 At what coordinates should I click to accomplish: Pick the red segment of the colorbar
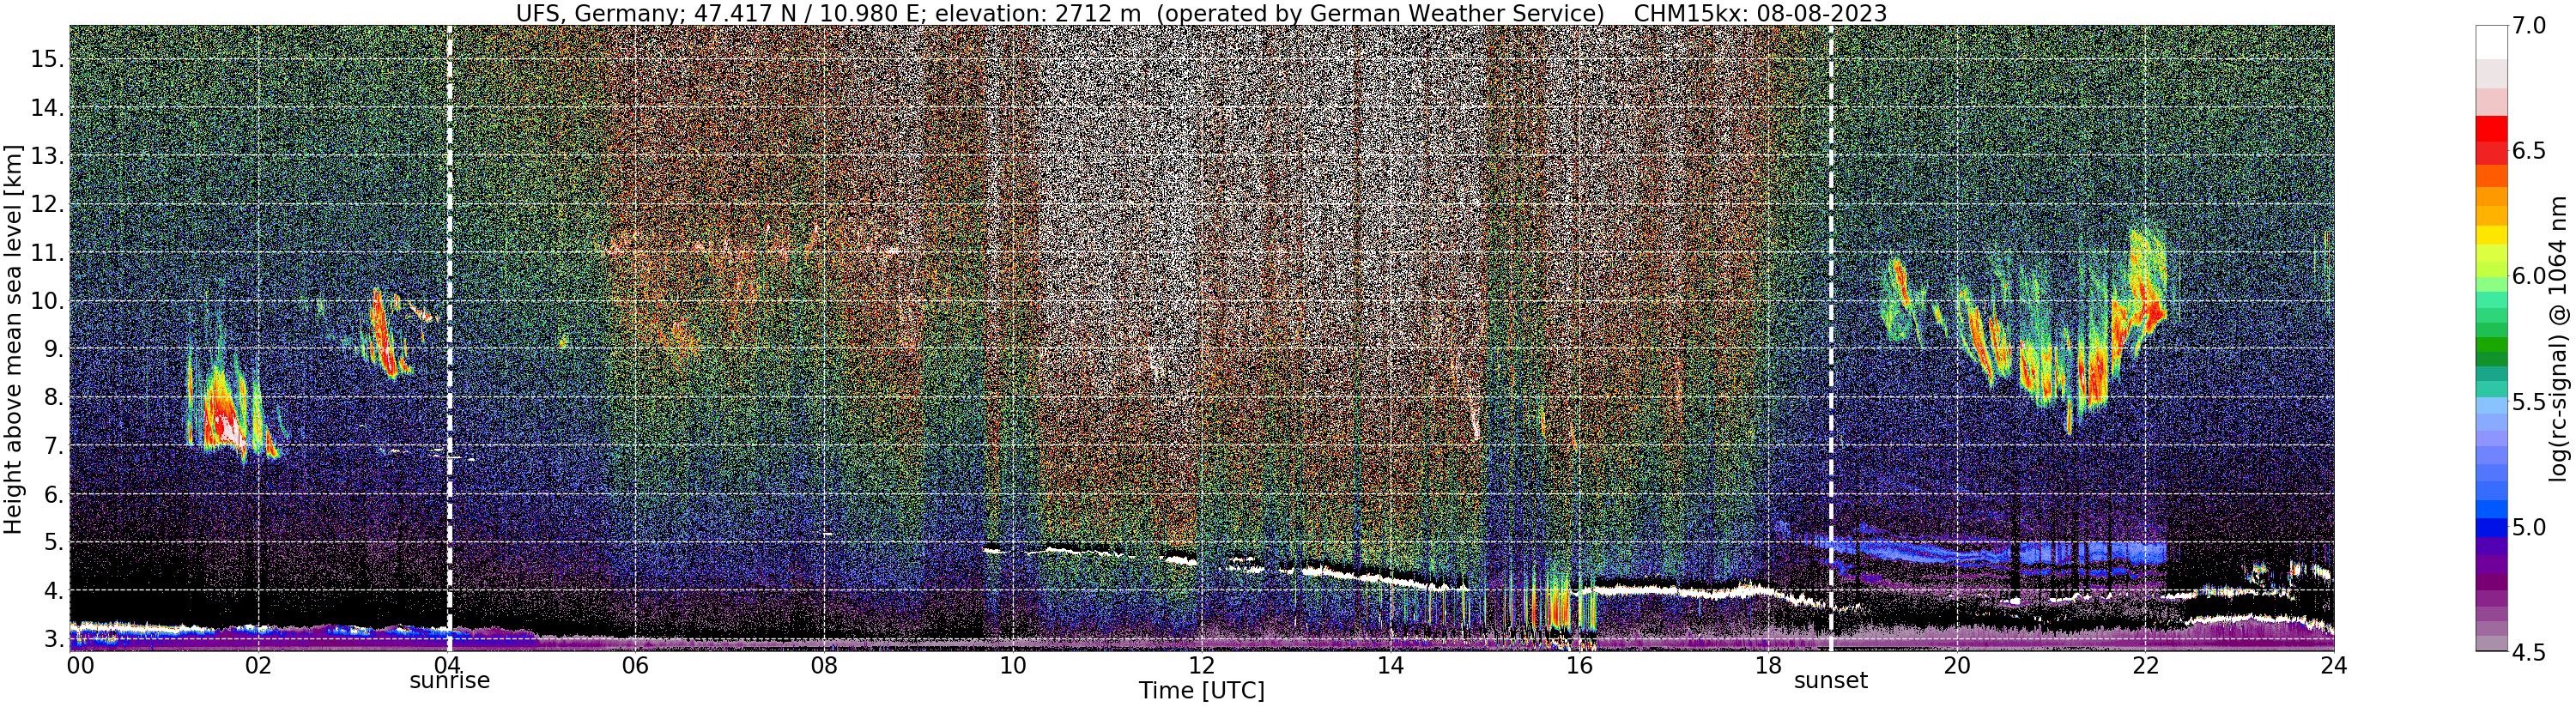tap(2490, 128)
